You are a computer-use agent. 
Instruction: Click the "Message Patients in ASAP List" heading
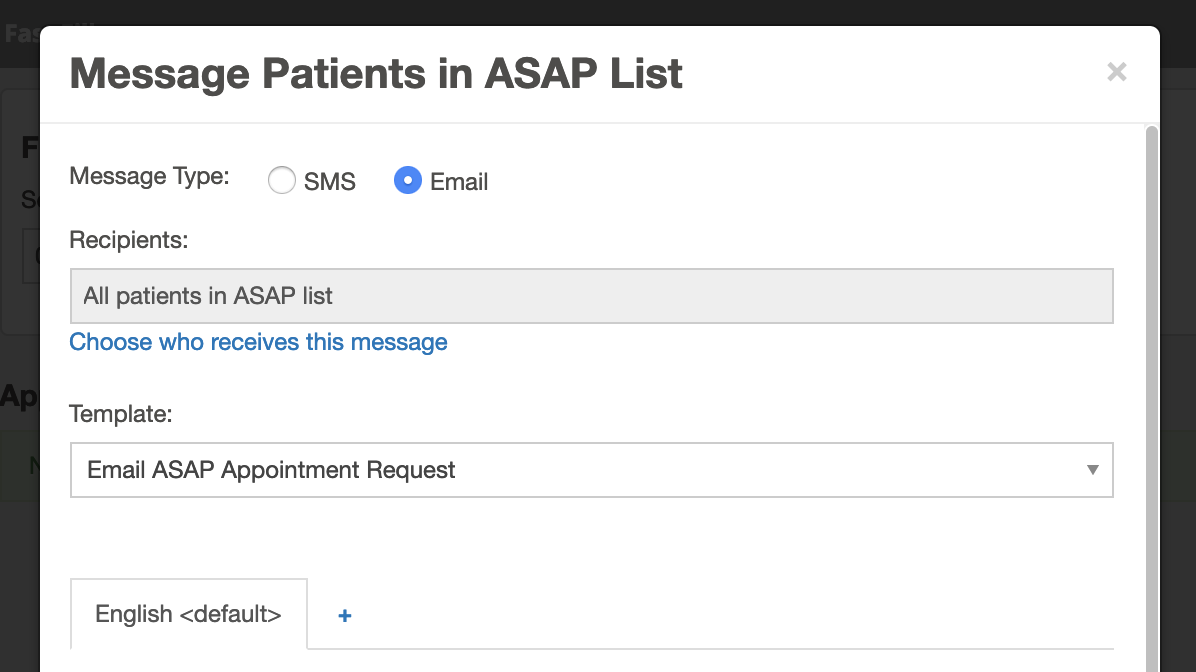[x=376, y=74]
